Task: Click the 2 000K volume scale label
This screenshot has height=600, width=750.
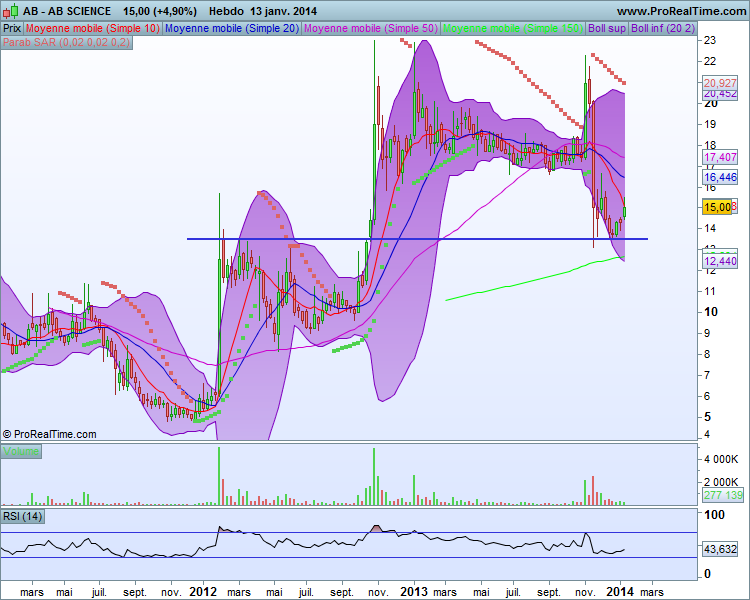Action: pyautogui.click(x=721, y=482)
